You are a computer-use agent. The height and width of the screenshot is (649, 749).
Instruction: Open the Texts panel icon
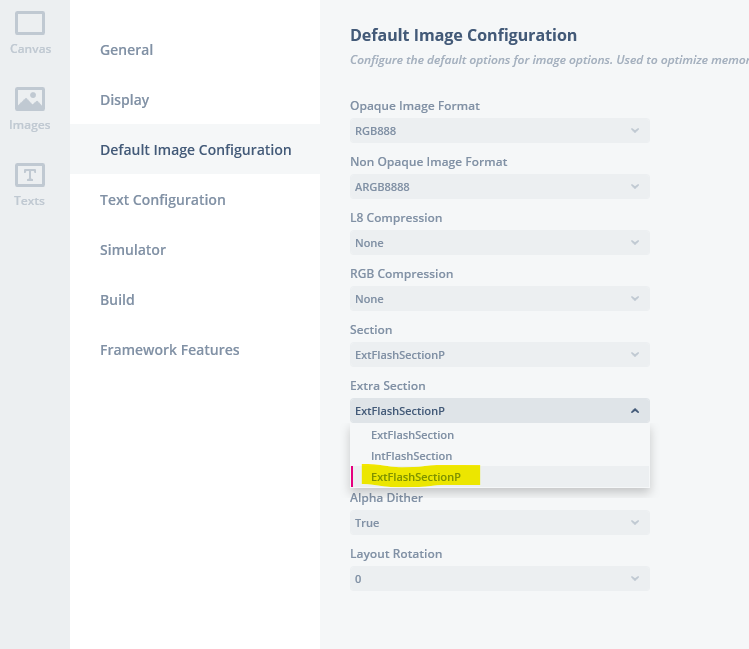point(30,183)
